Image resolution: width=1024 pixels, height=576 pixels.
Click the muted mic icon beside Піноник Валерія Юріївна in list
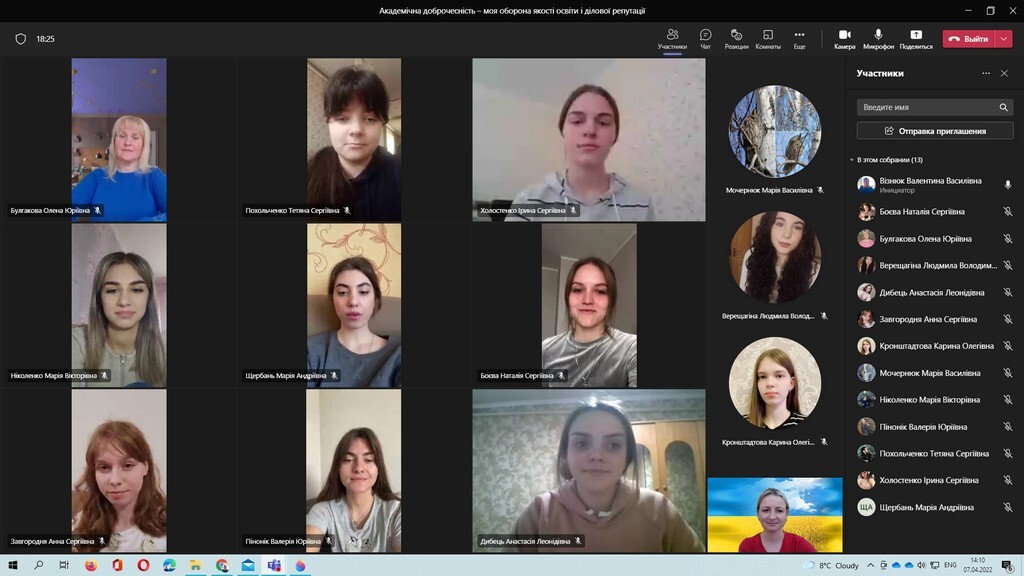(x=1008, y=426)
